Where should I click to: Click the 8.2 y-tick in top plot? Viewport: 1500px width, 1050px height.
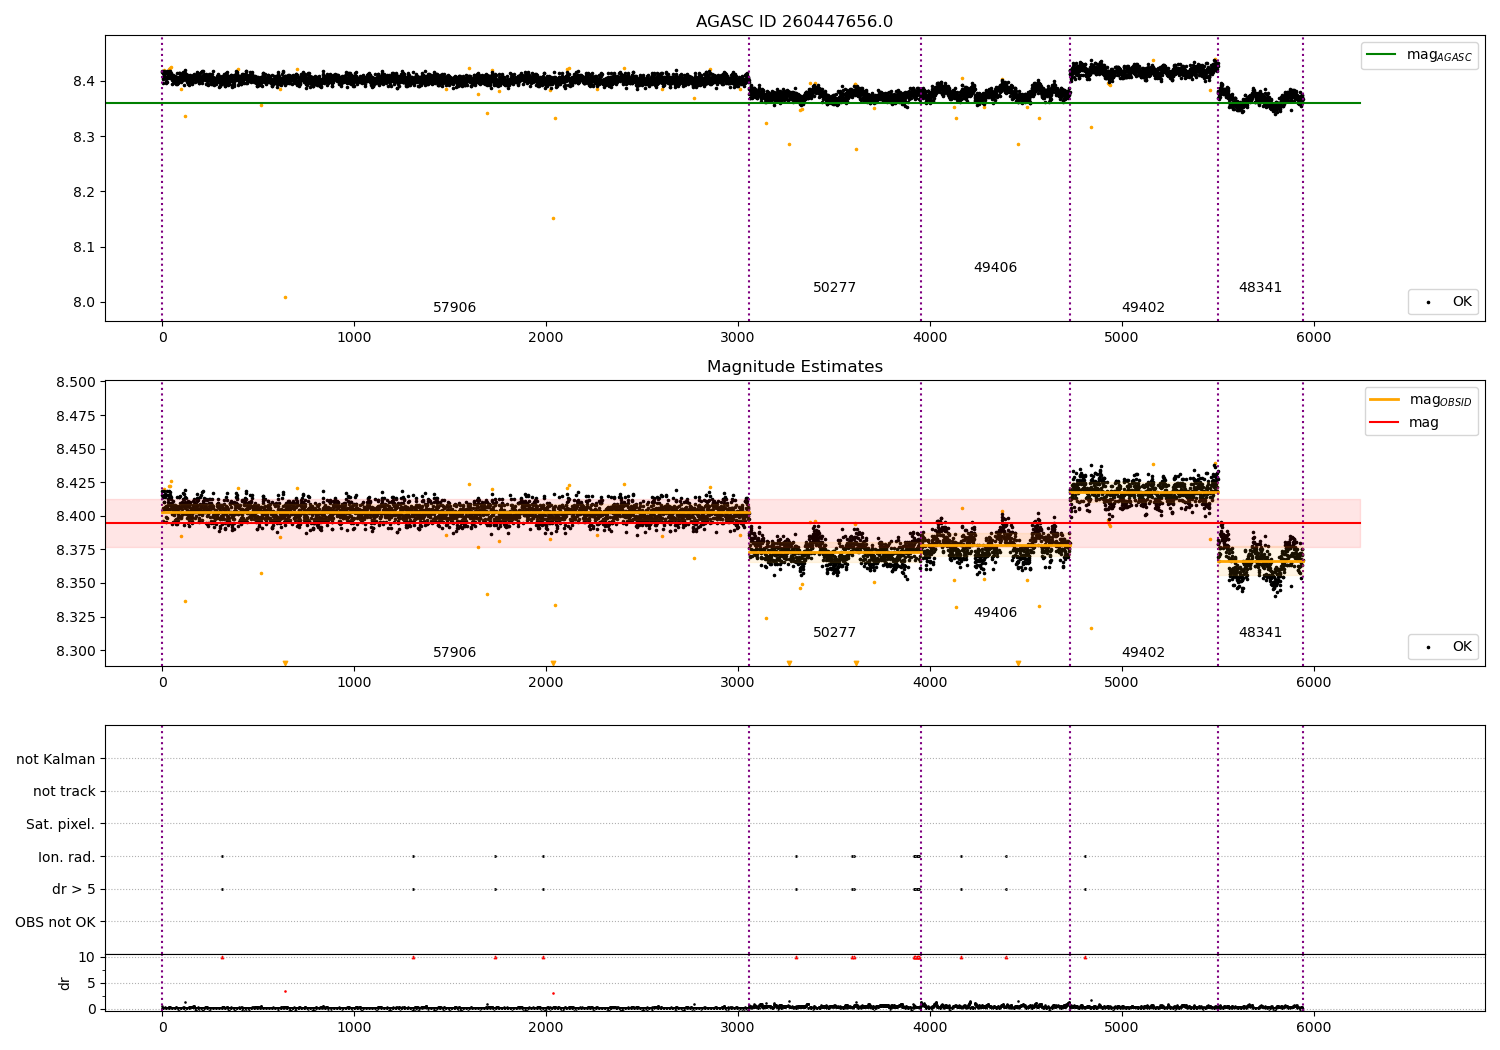(85, 192)
